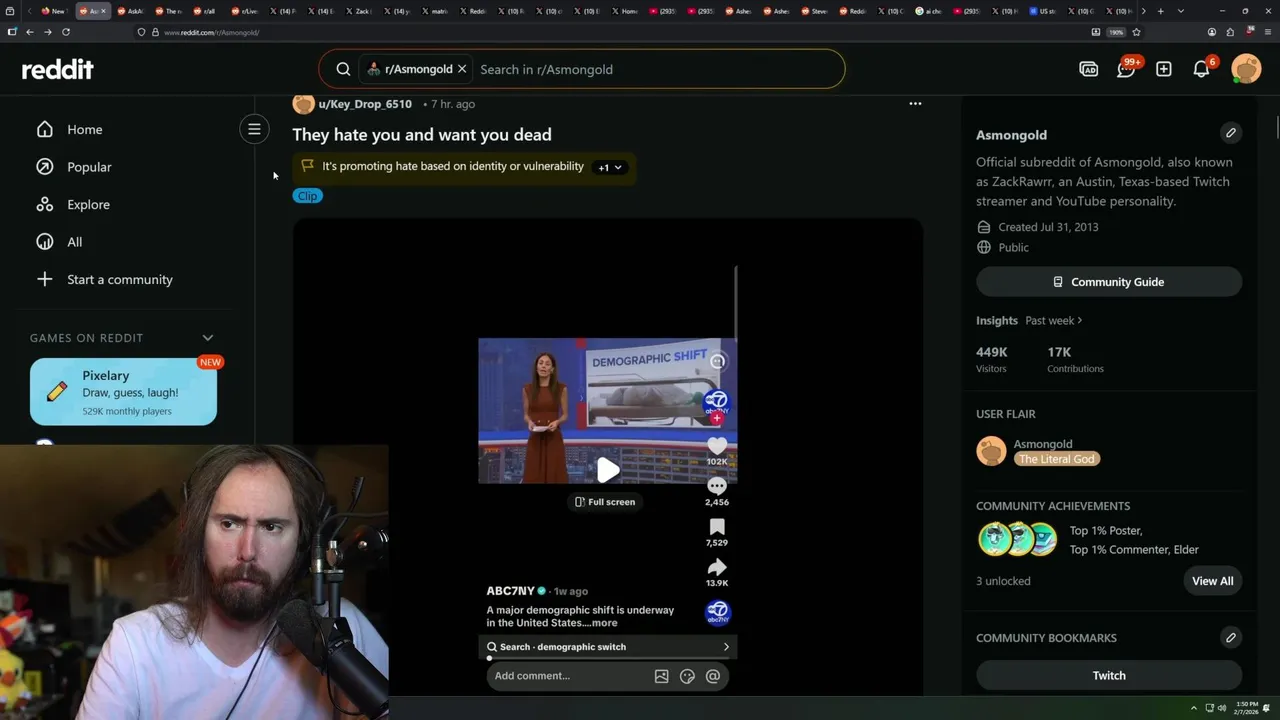Go forward in browser history
The height and width of the screenshot is (720, 1280).
click(x=47, y=32)
